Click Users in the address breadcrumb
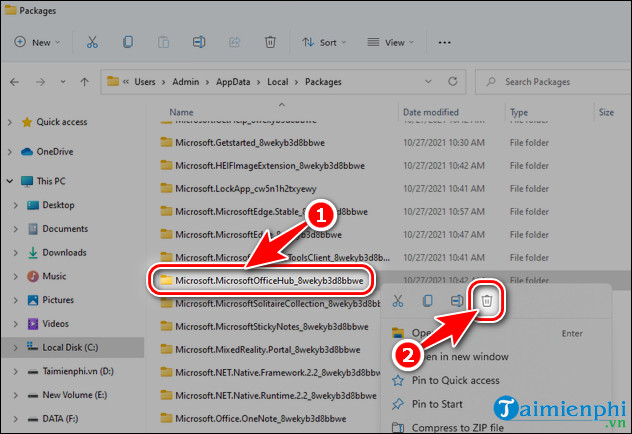This screenshot has height=434, width=632. [x=145, y=82]
